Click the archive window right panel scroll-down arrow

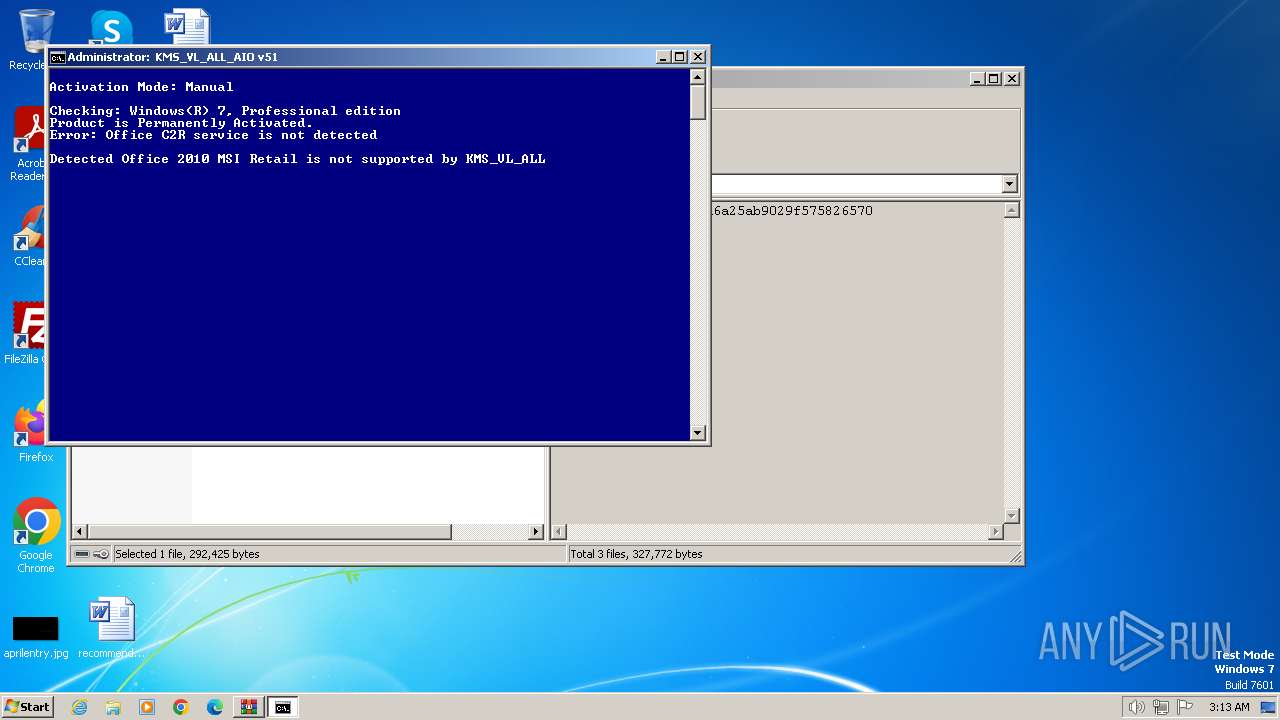pyautogui.click(x=1011, y=516)
